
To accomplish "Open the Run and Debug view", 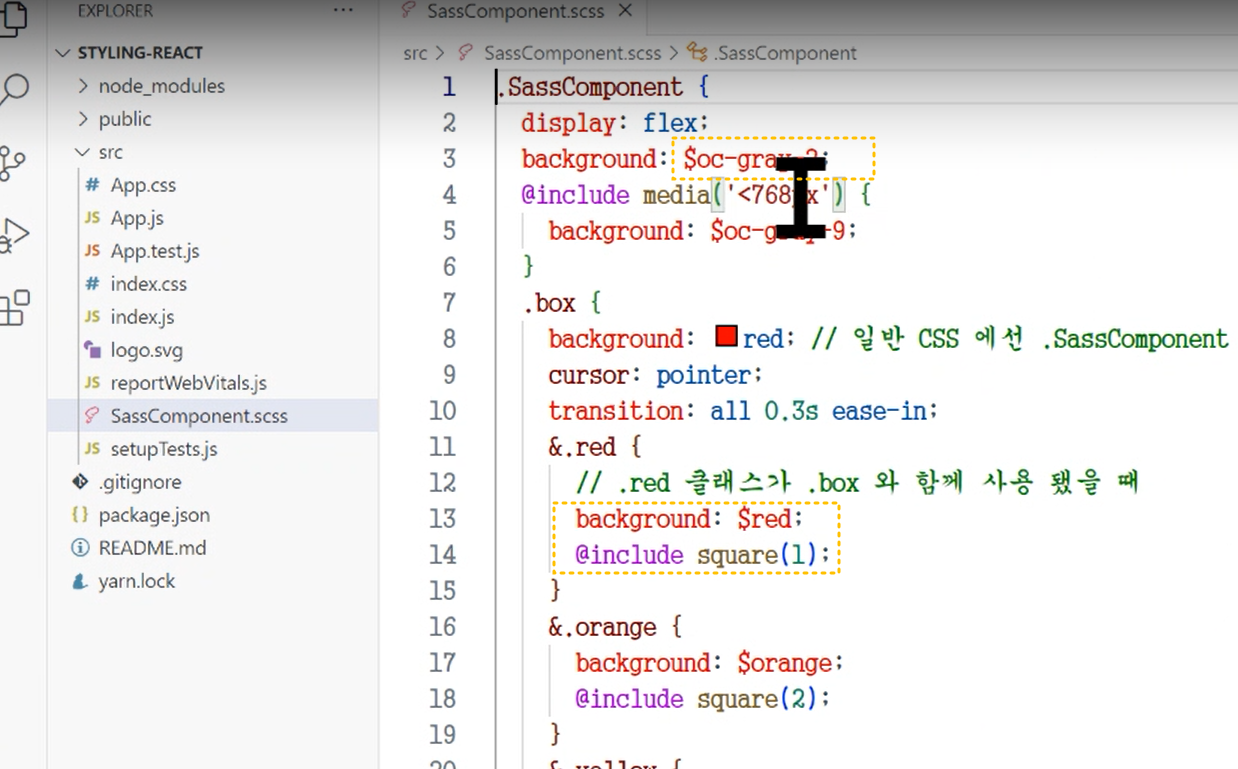I will pos(14,236).
